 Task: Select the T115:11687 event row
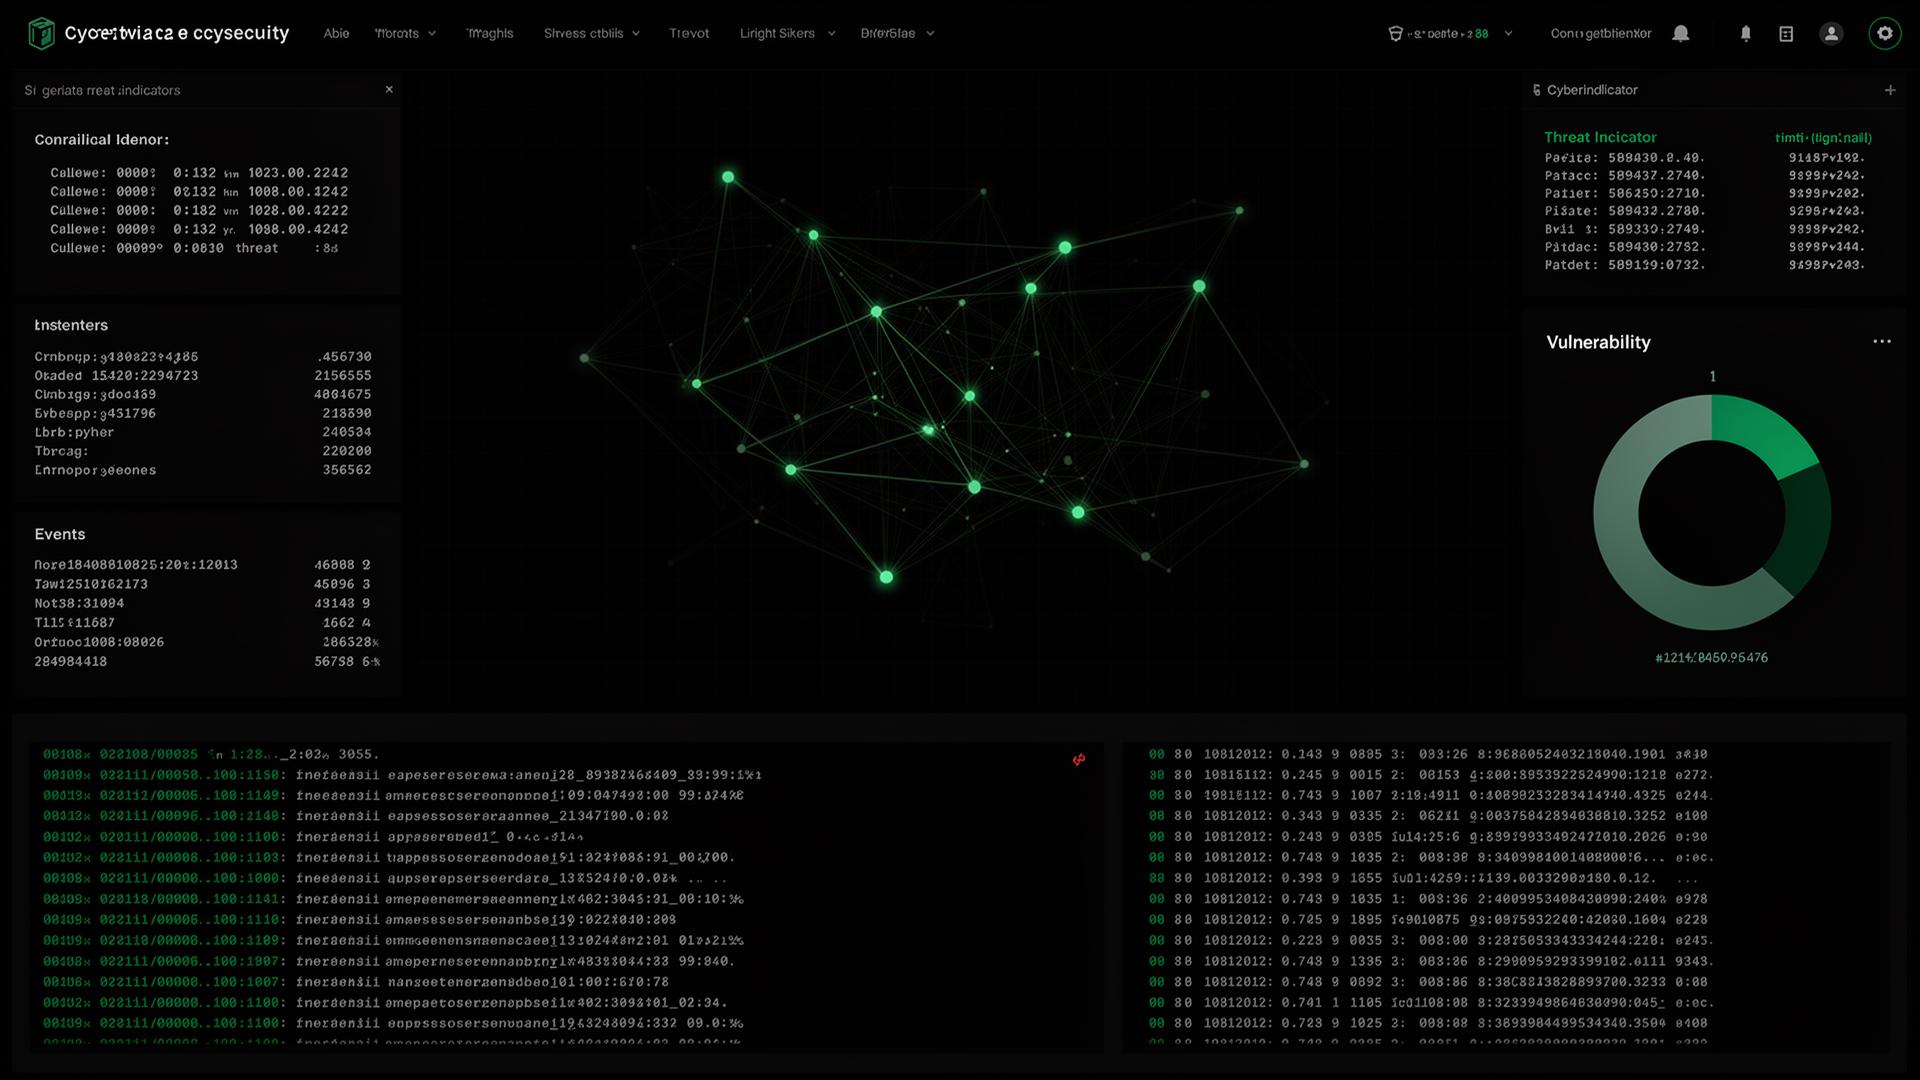[203, 622]
